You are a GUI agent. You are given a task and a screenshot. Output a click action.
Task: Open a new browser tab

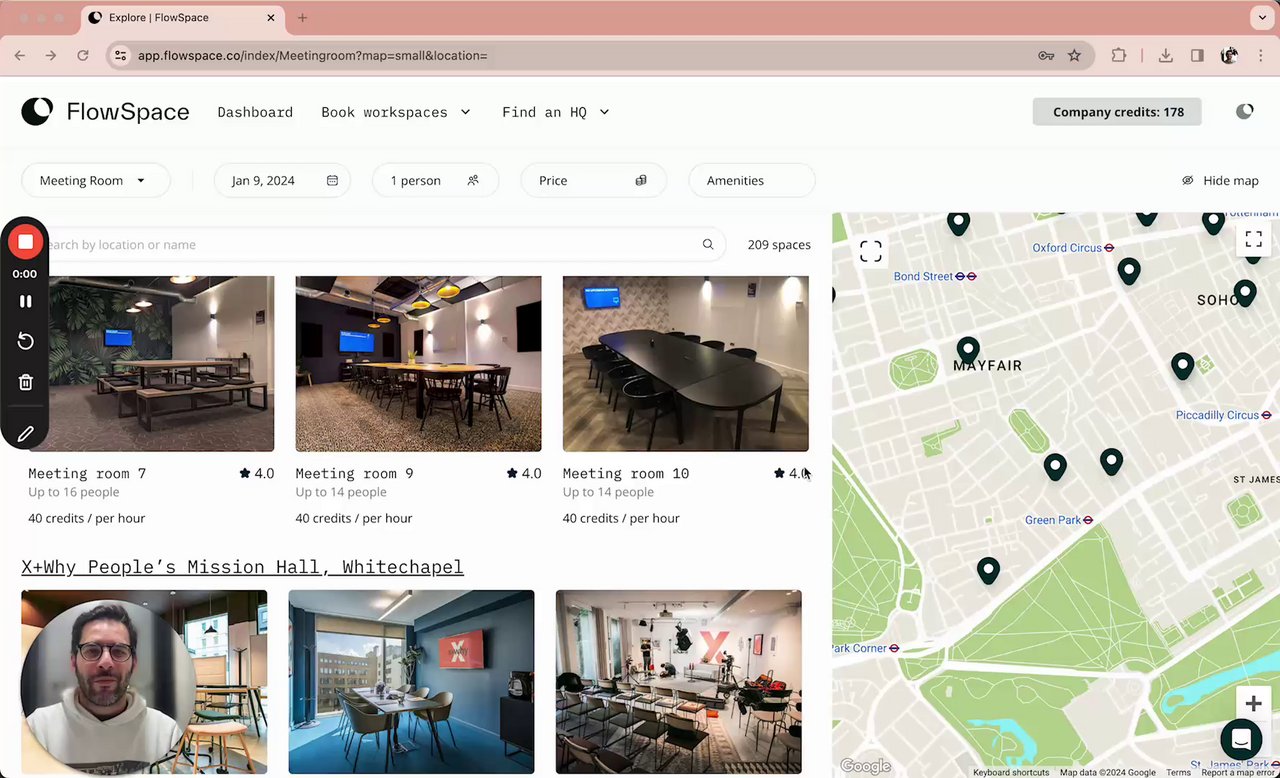tap(302, 18)
